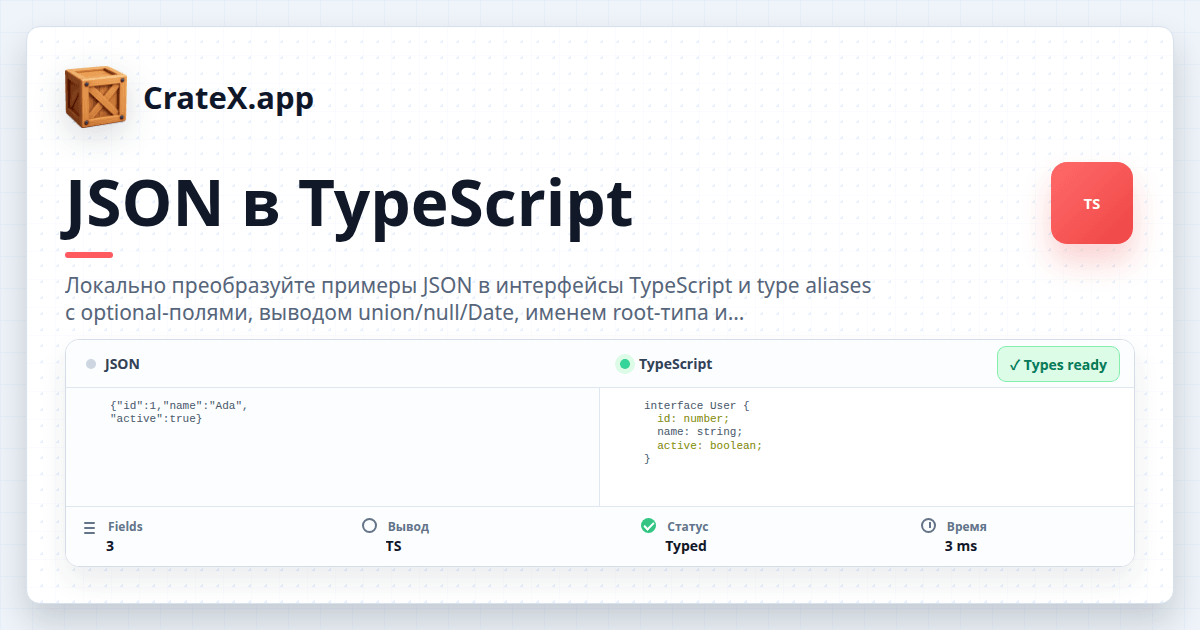
Task: Click the Types ready status button
Action: pyautogui.click(x=1058, y=364)
